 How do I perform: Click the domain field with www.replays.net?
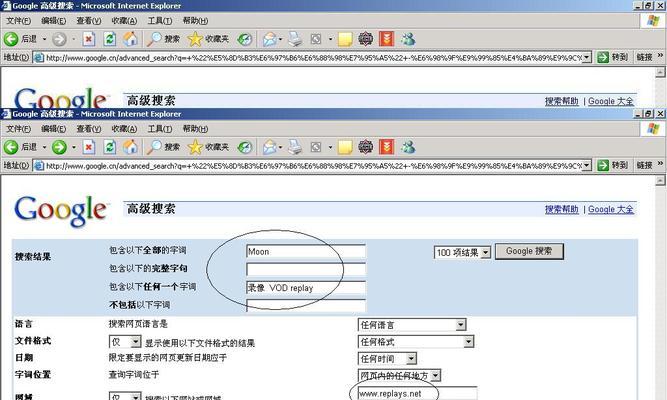tap(417, 394)
